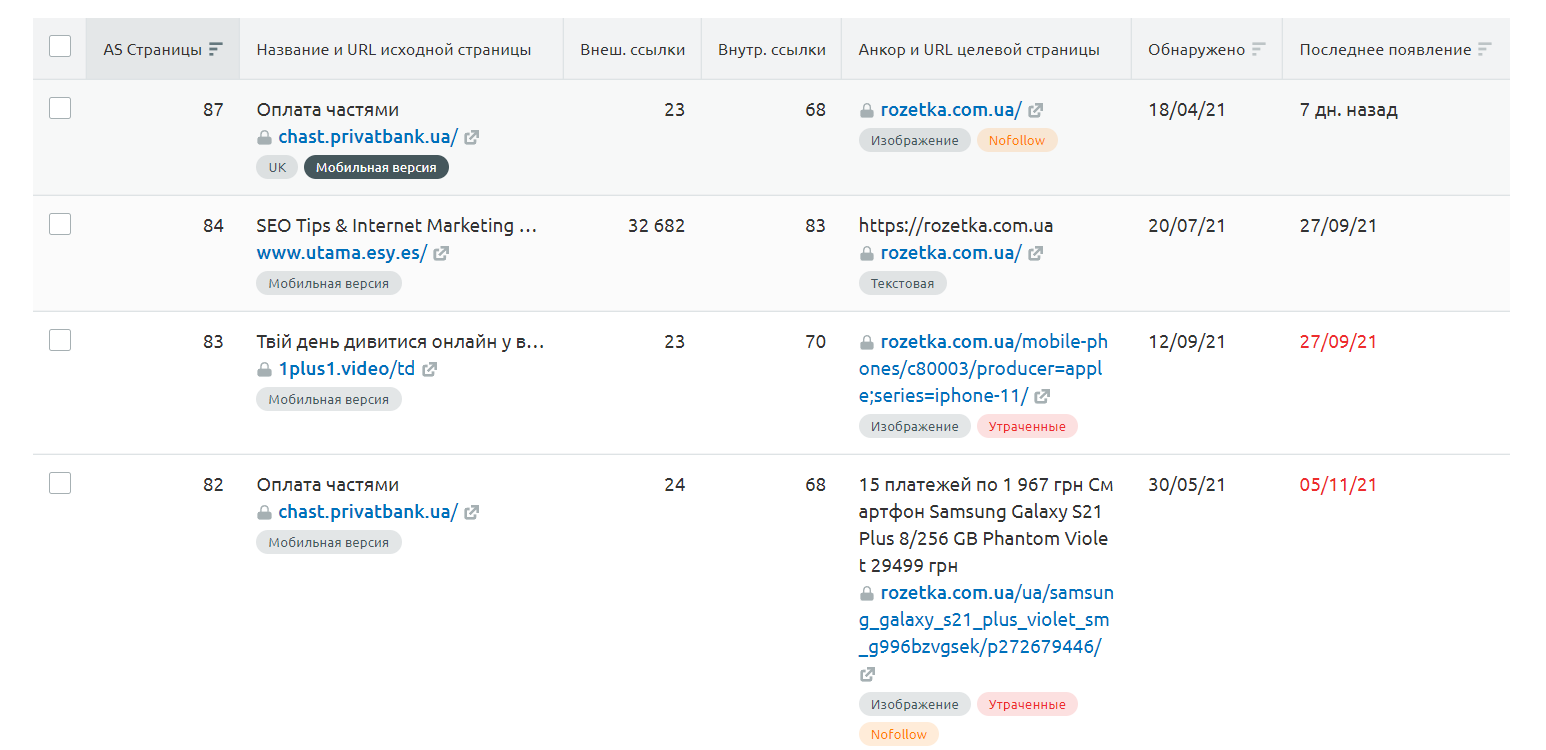Open rozetka samsung_galaxy_s21_plus_violet link

pyautogui.click(x=987, y=620)
